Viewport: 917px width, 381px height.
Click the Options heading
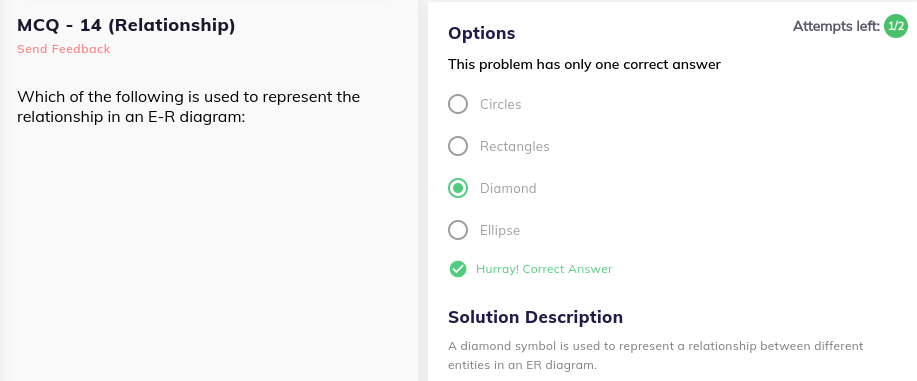482,33
